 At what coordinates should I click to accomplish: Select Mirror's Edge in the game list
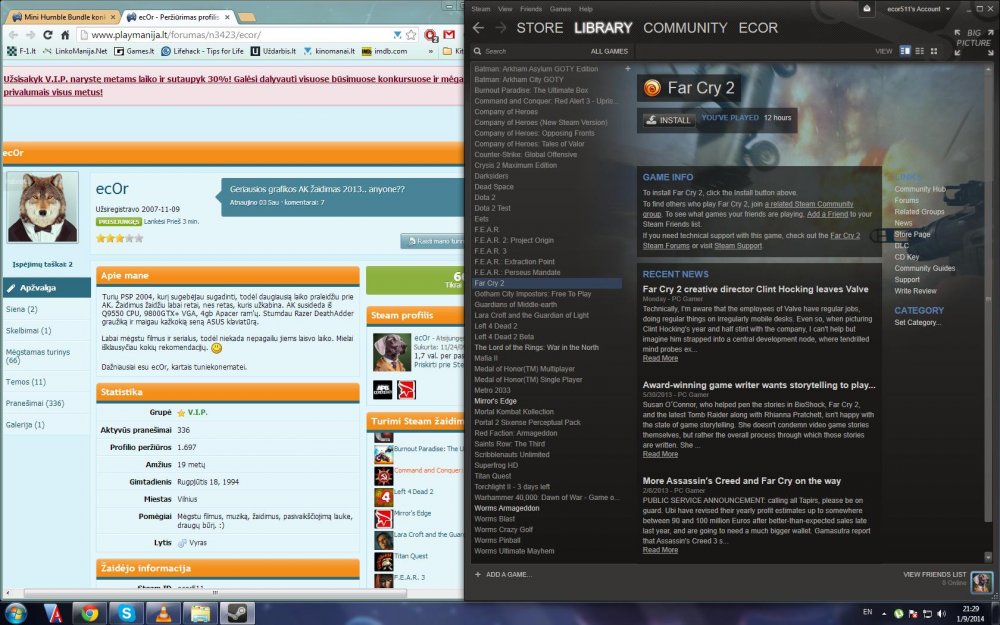[x=495, y=400]
